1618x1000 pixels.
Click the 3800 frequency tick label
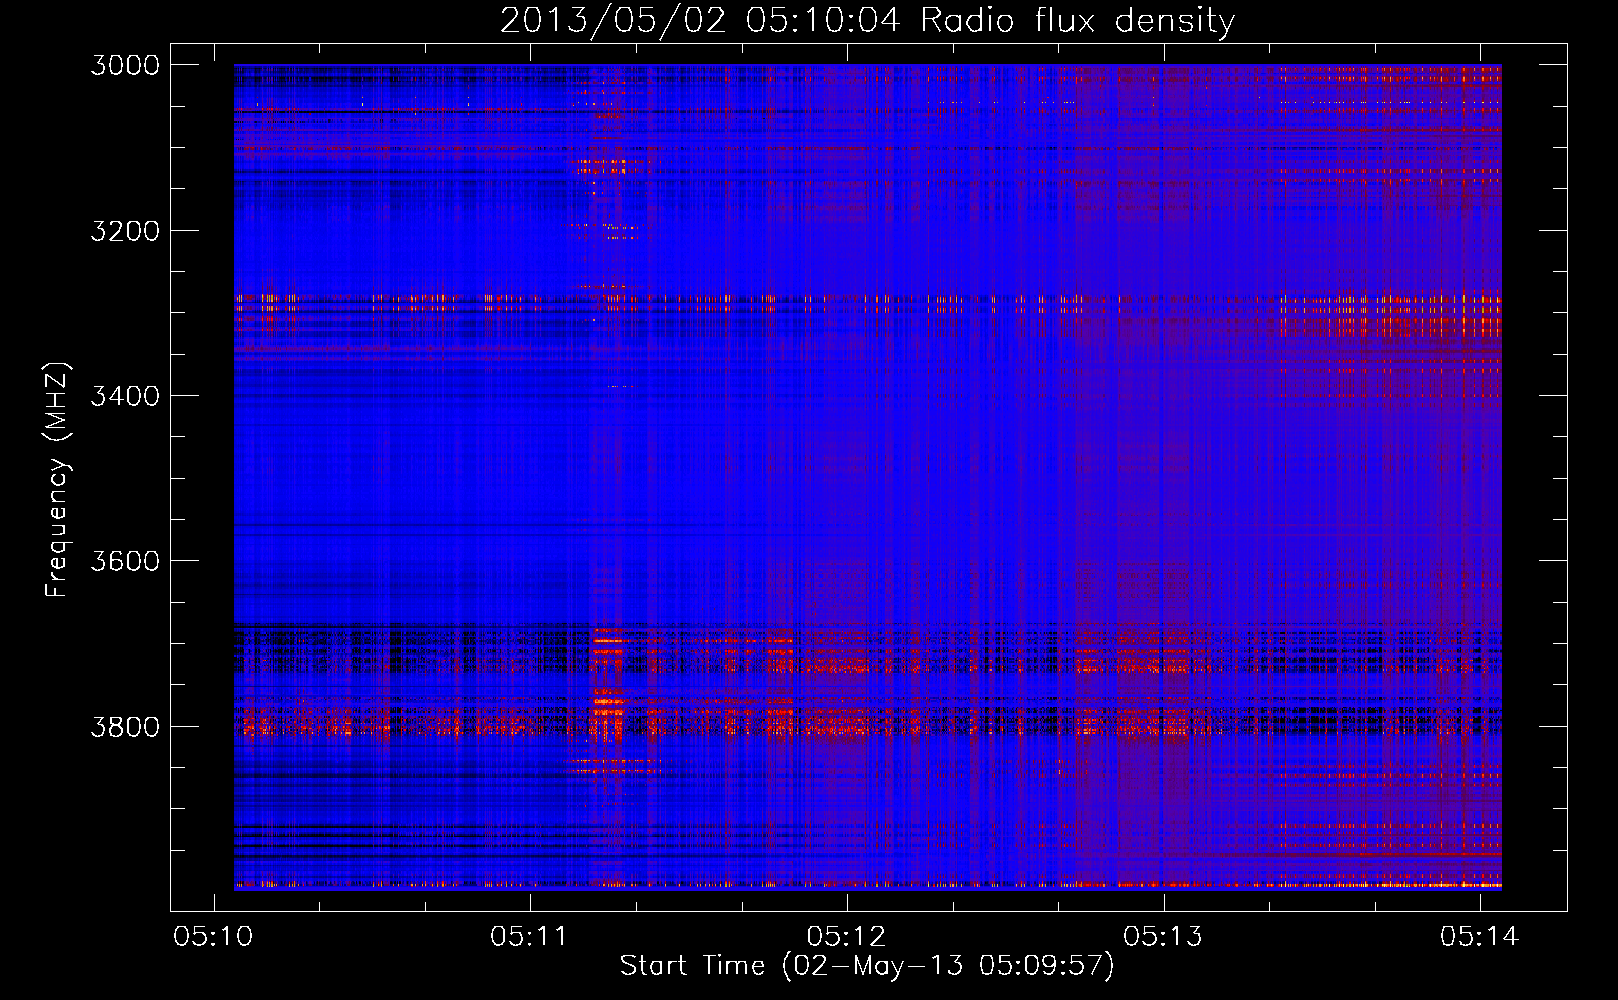click(125, 726)
